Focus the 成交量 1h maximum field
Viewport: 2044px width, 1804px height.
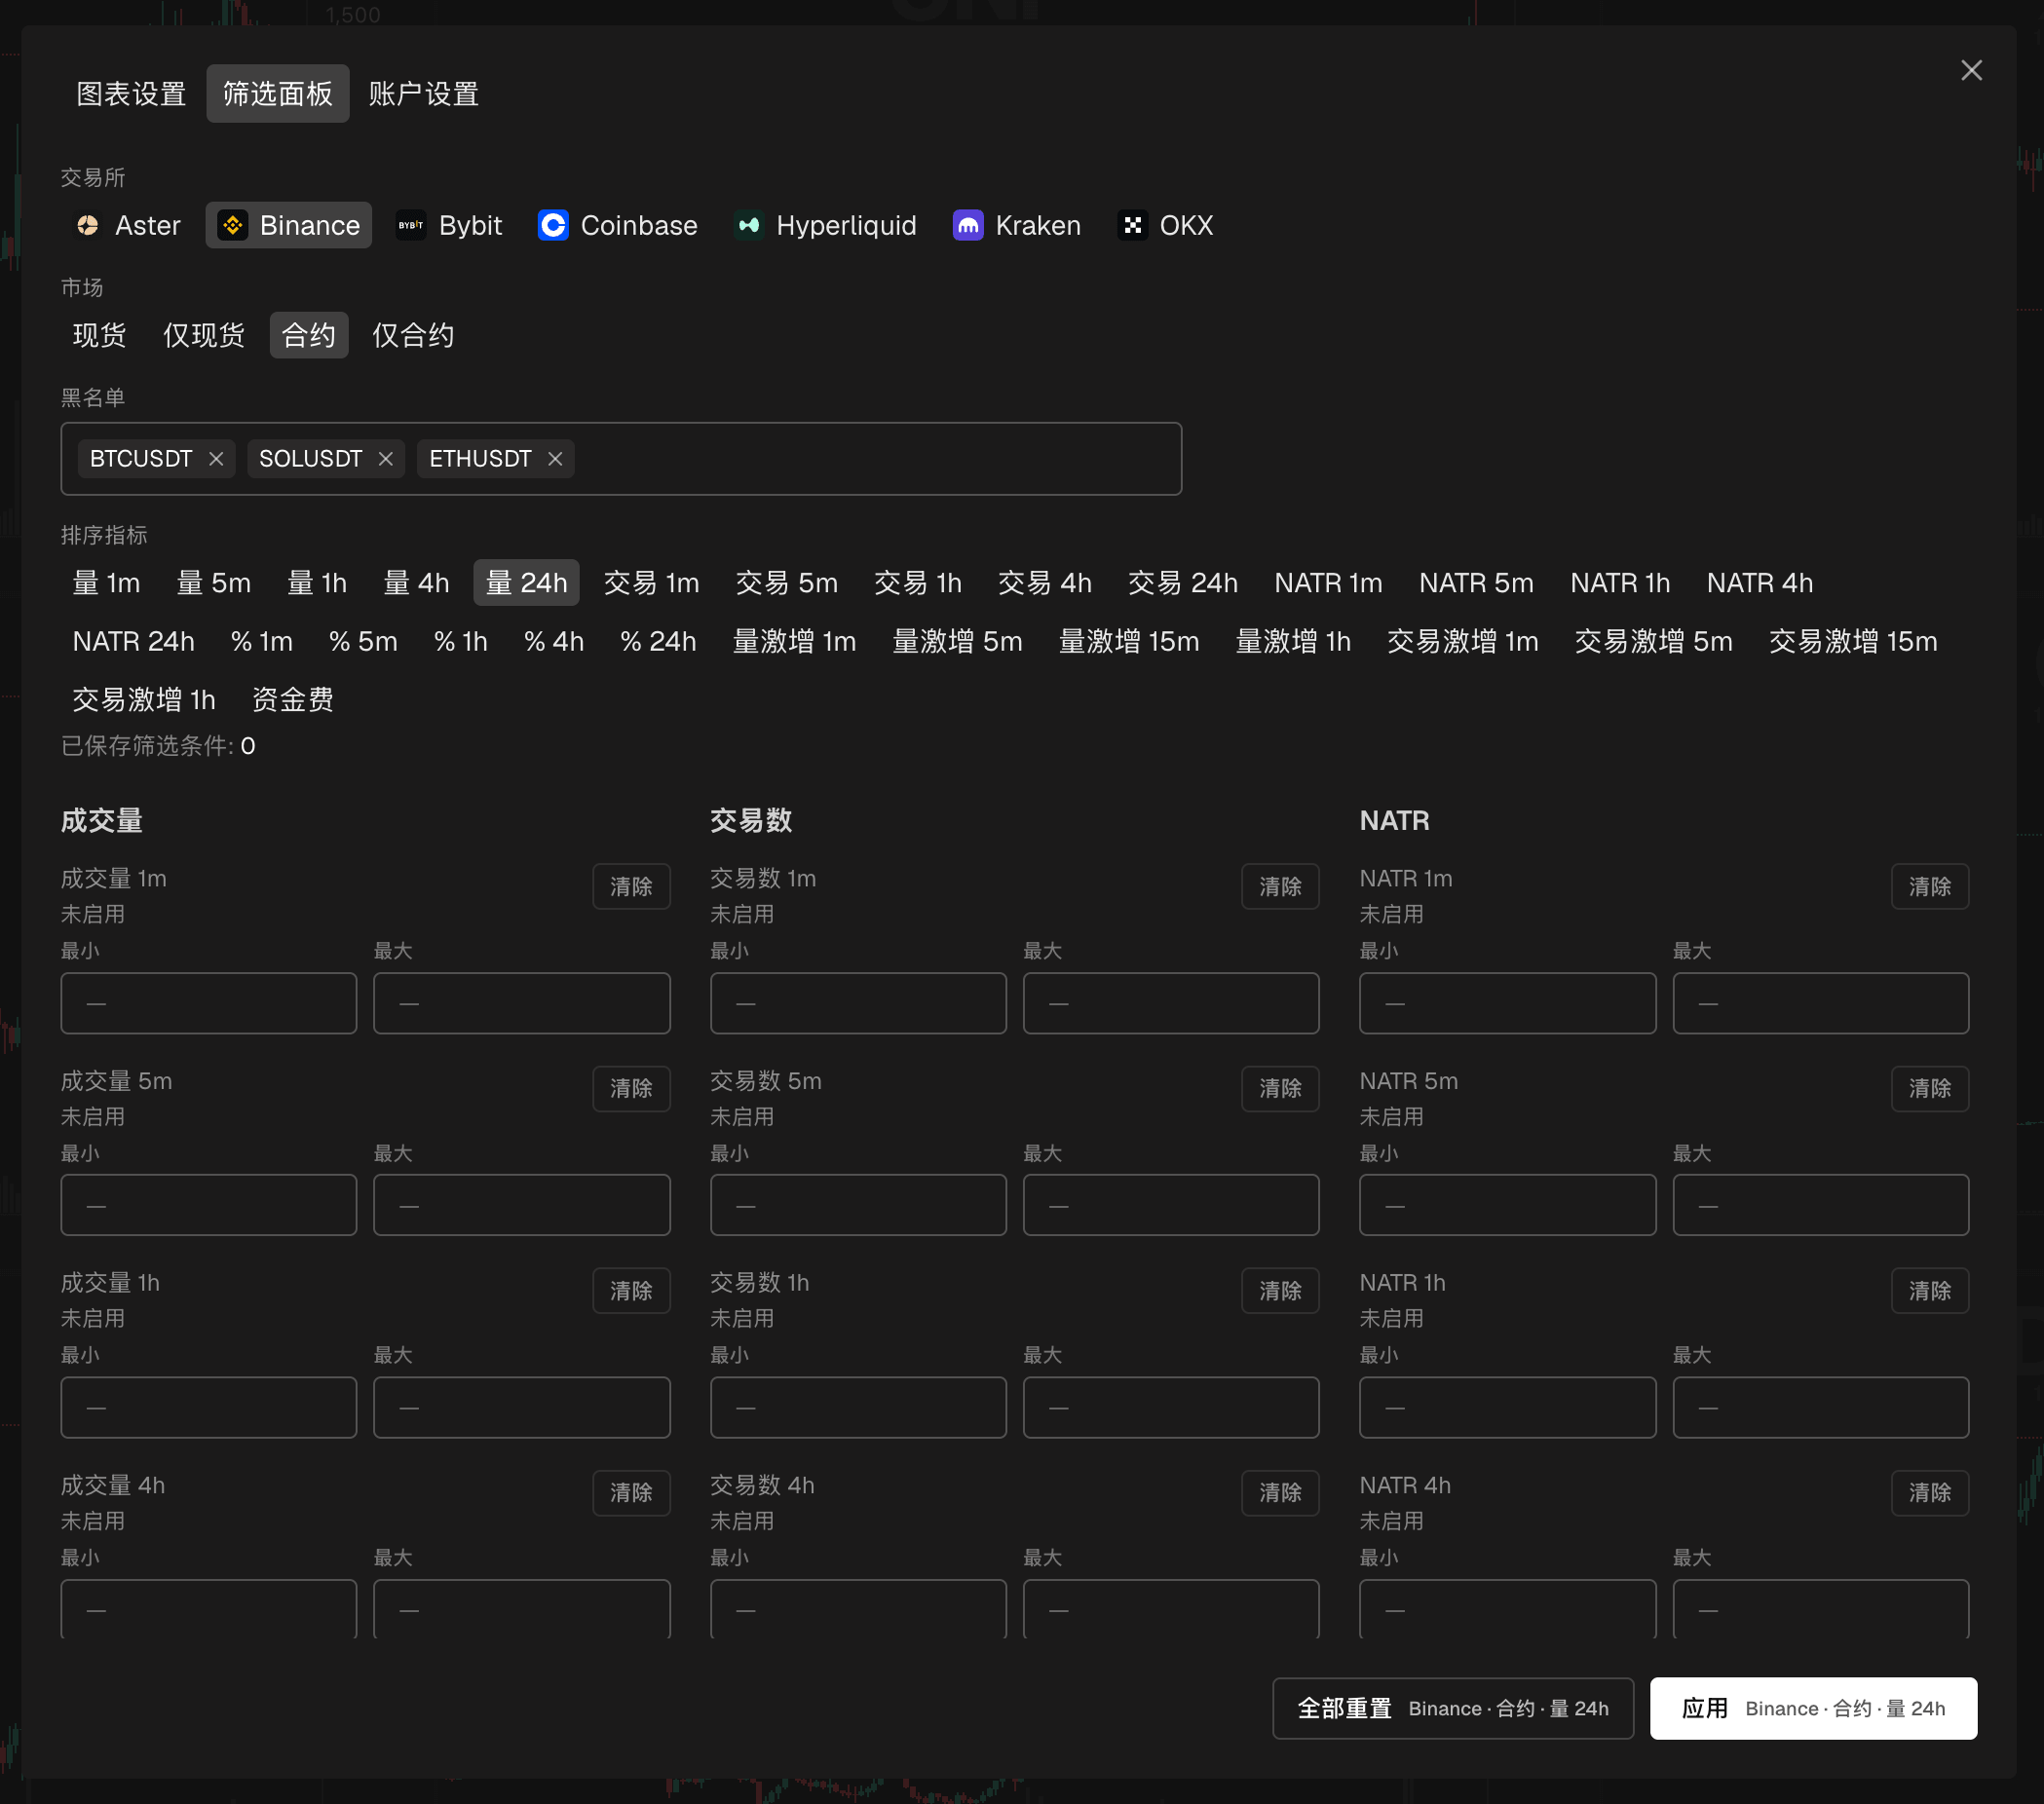click(x=522, y=1407)
